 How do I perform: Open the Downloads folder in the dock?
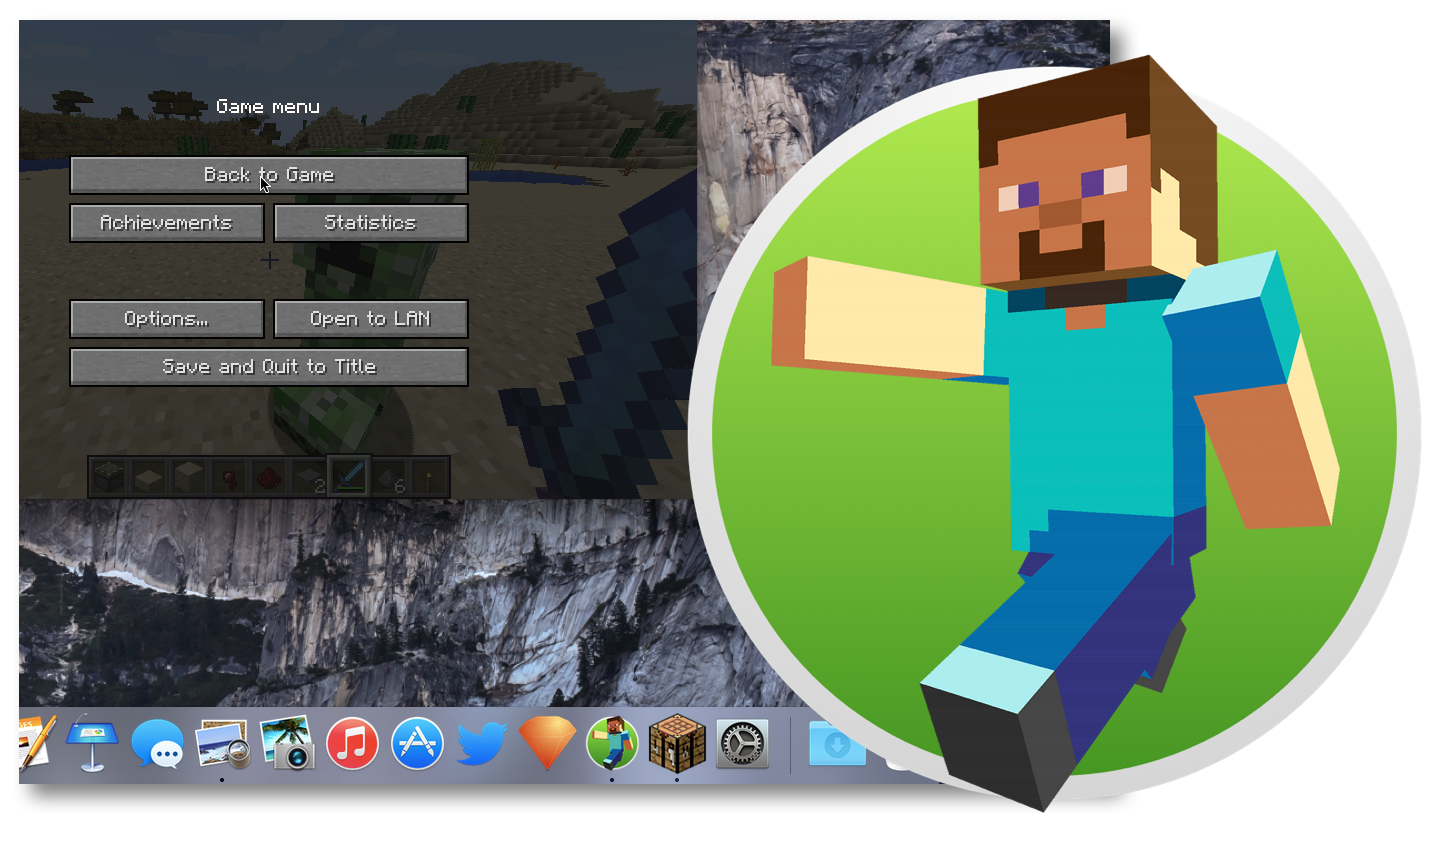point(837,744)
